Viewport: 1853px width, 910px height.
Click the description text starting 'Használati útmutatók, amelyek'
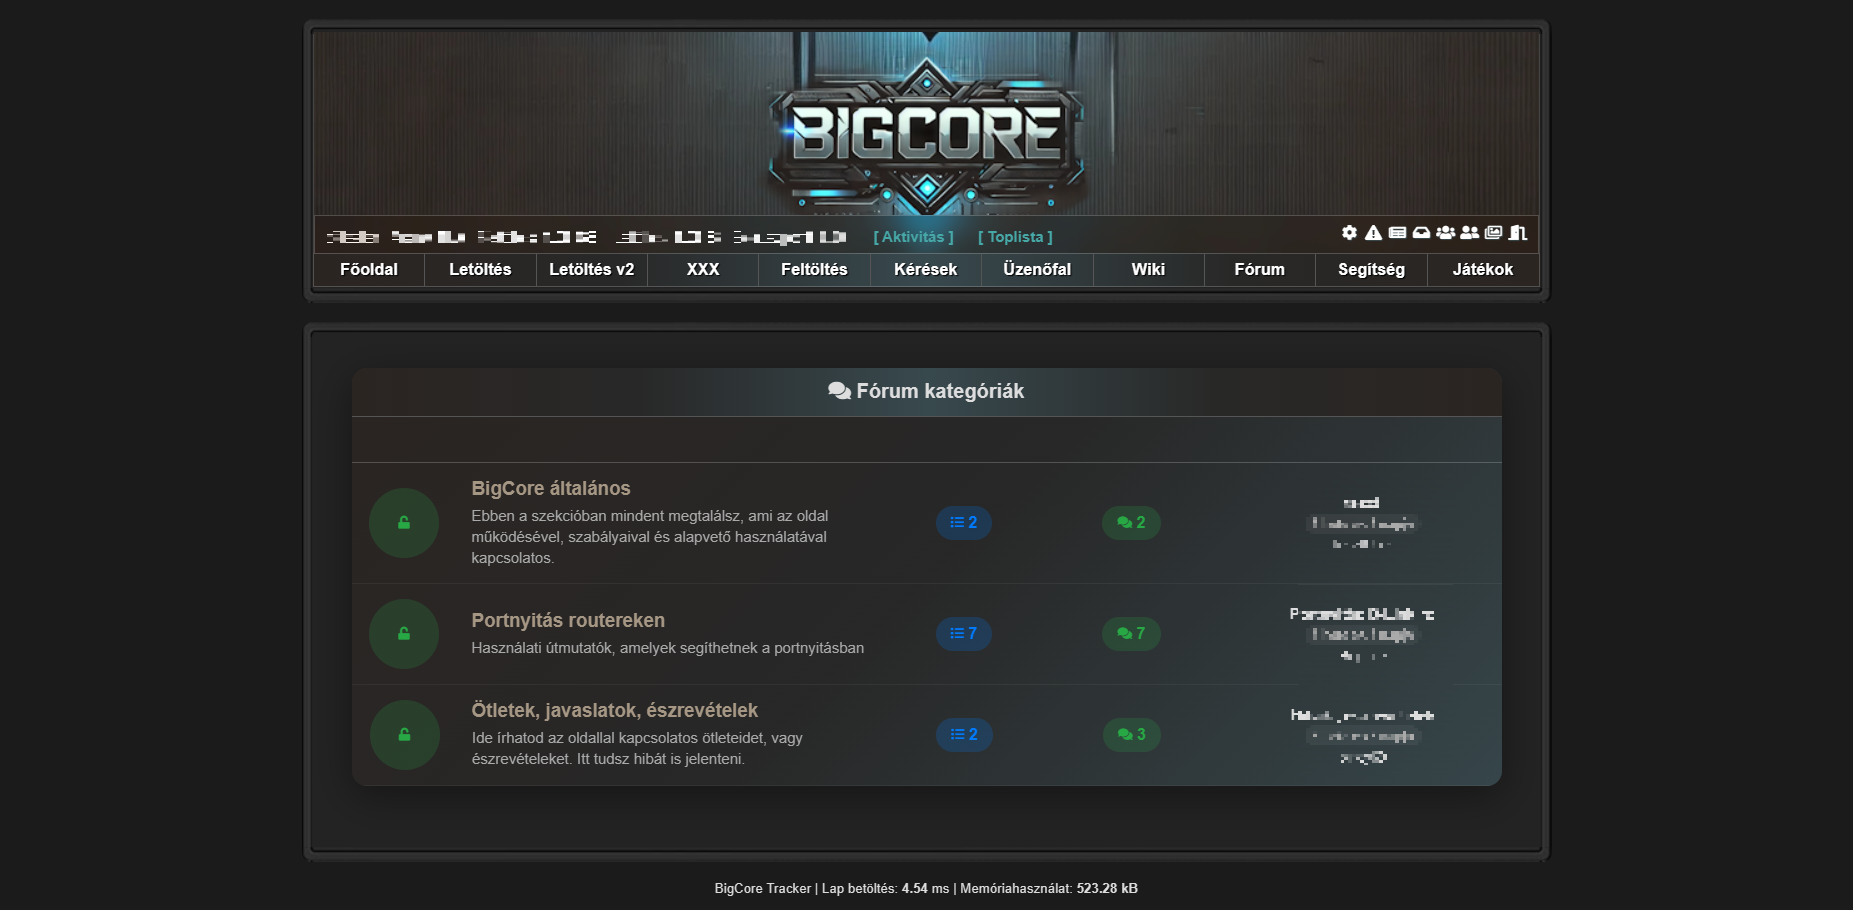668,648
